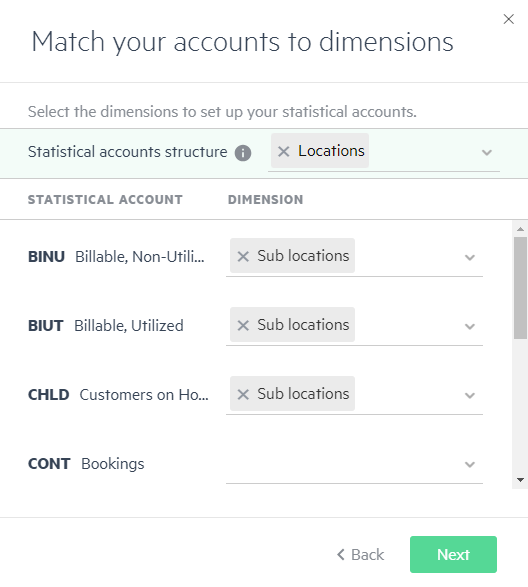
Task: Open the BIUT dimension dropdown chevron
Action: 470,326
